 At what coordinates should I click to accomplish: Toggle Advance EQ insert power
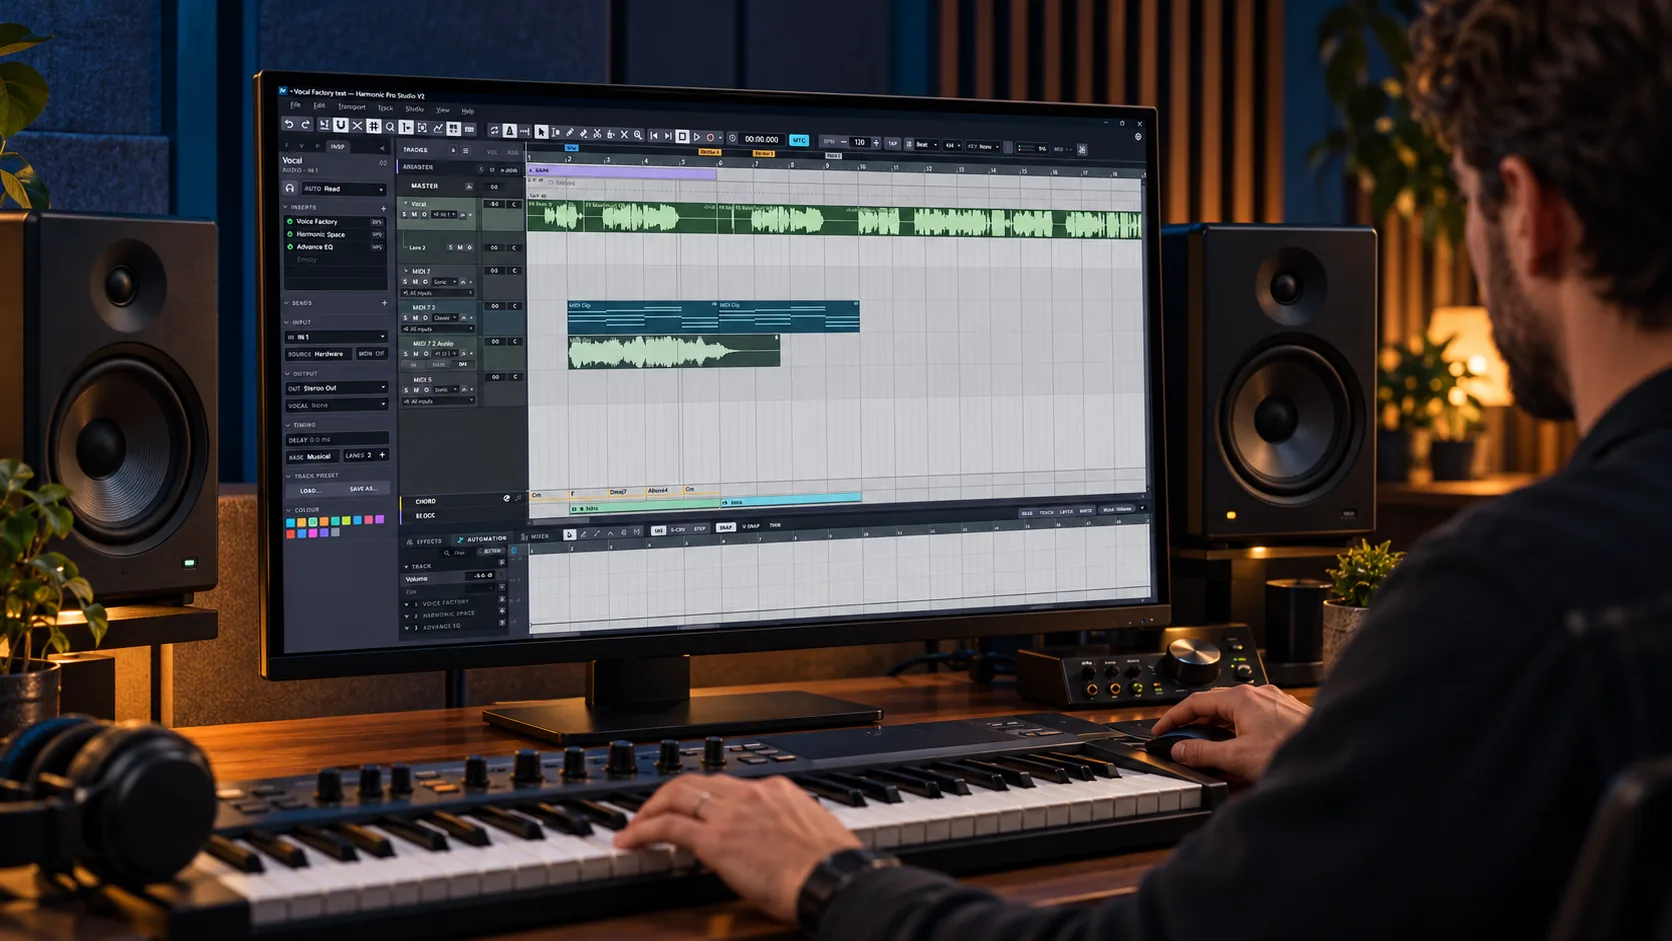coord(290,247)
